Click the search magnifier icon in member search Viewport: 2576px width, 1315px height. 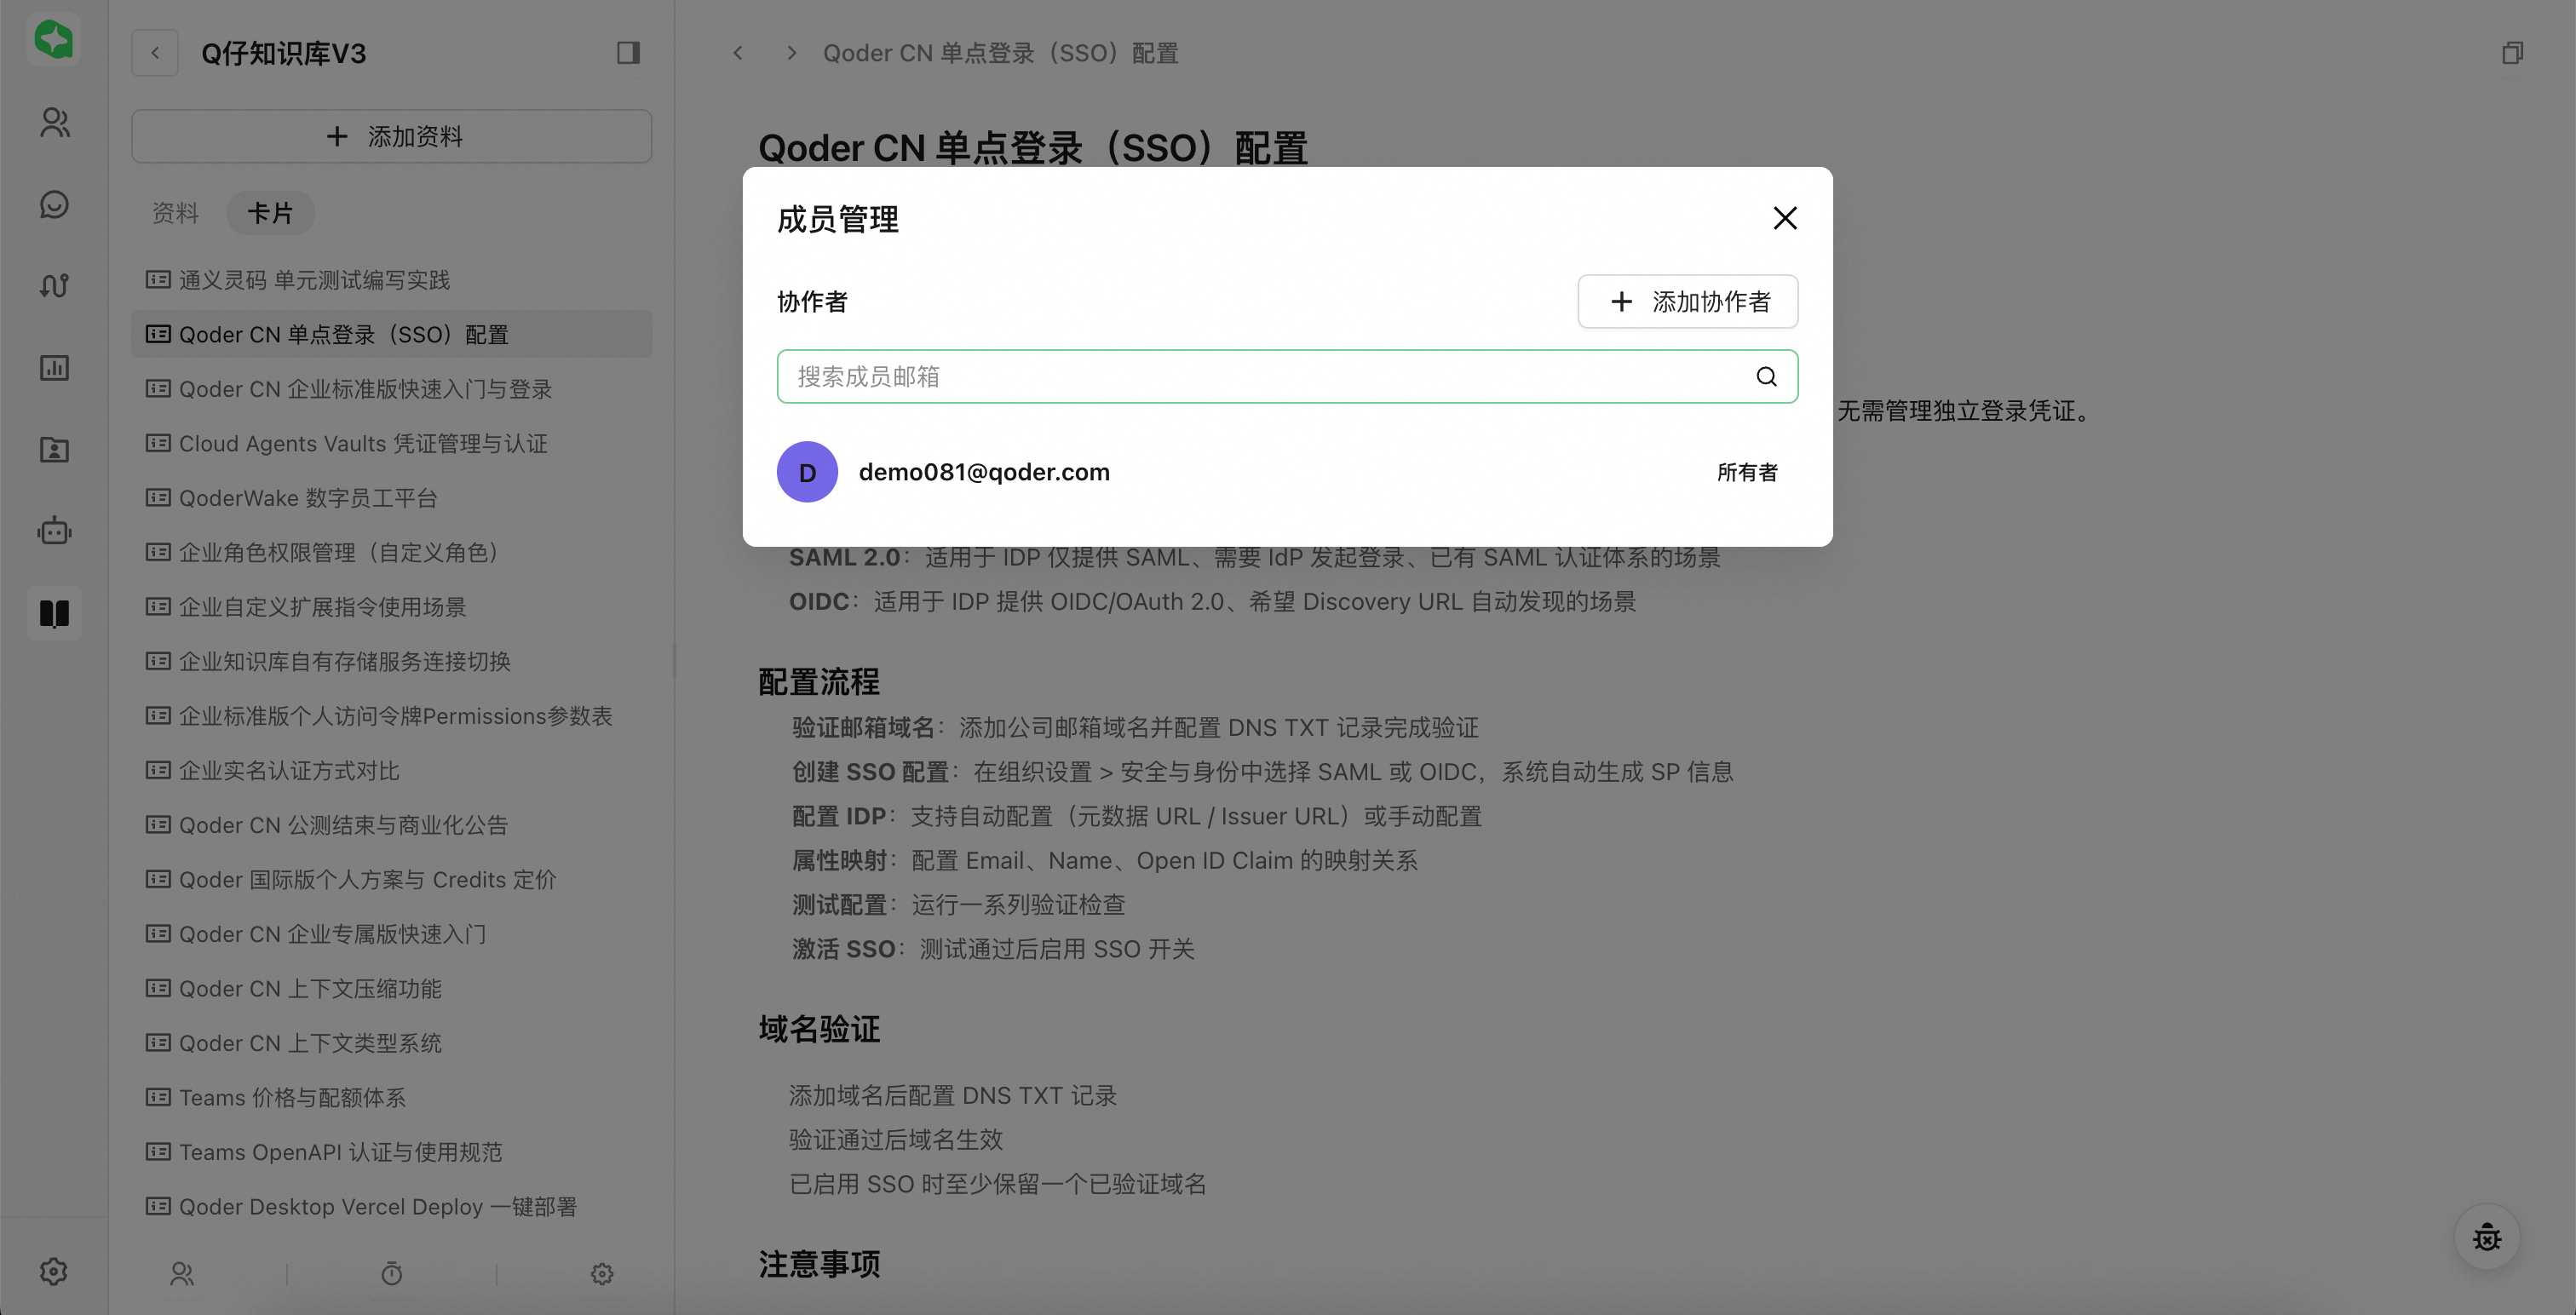point(1766,376)
